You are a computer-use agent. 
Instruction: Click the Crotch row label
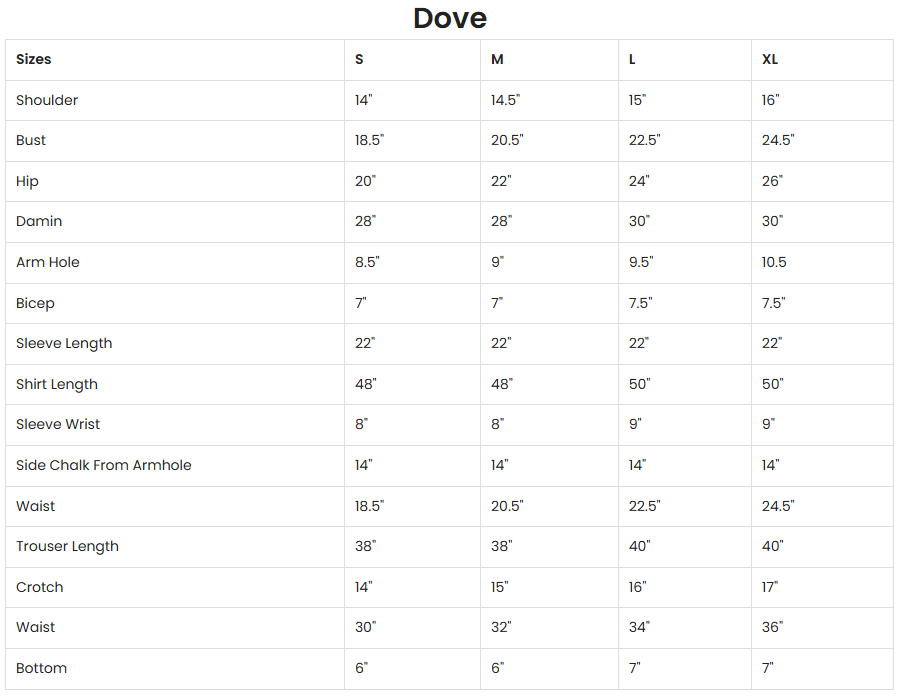[40, 587]
